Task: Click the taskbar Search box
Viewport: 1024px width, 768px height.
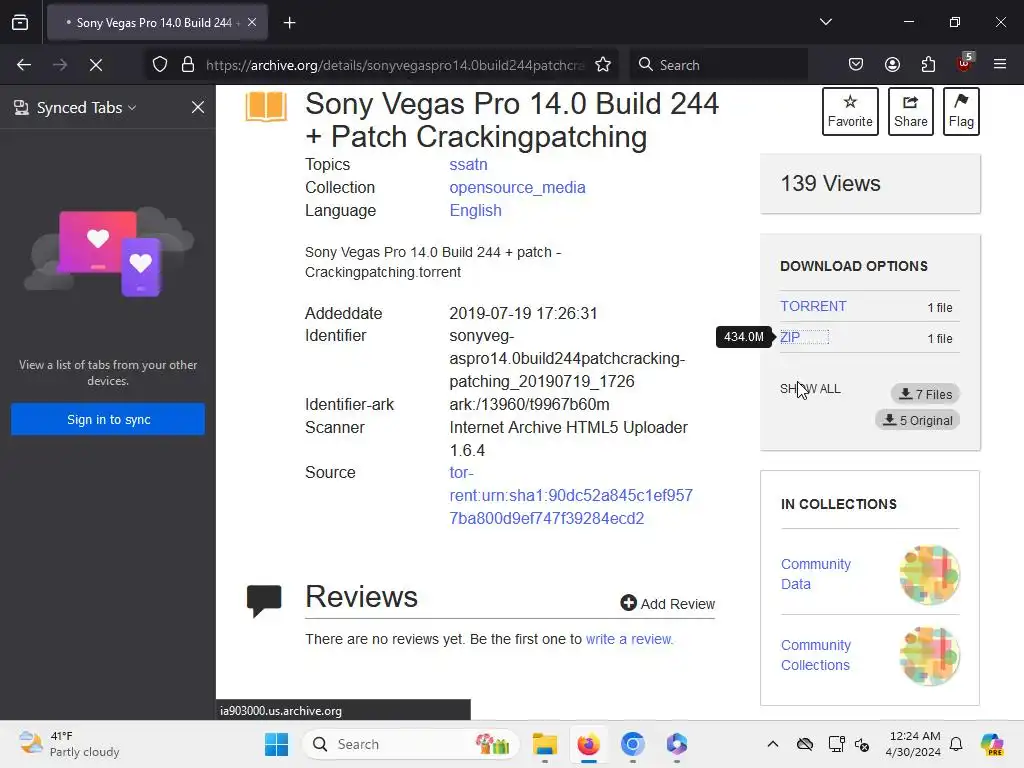Action: 411,744
